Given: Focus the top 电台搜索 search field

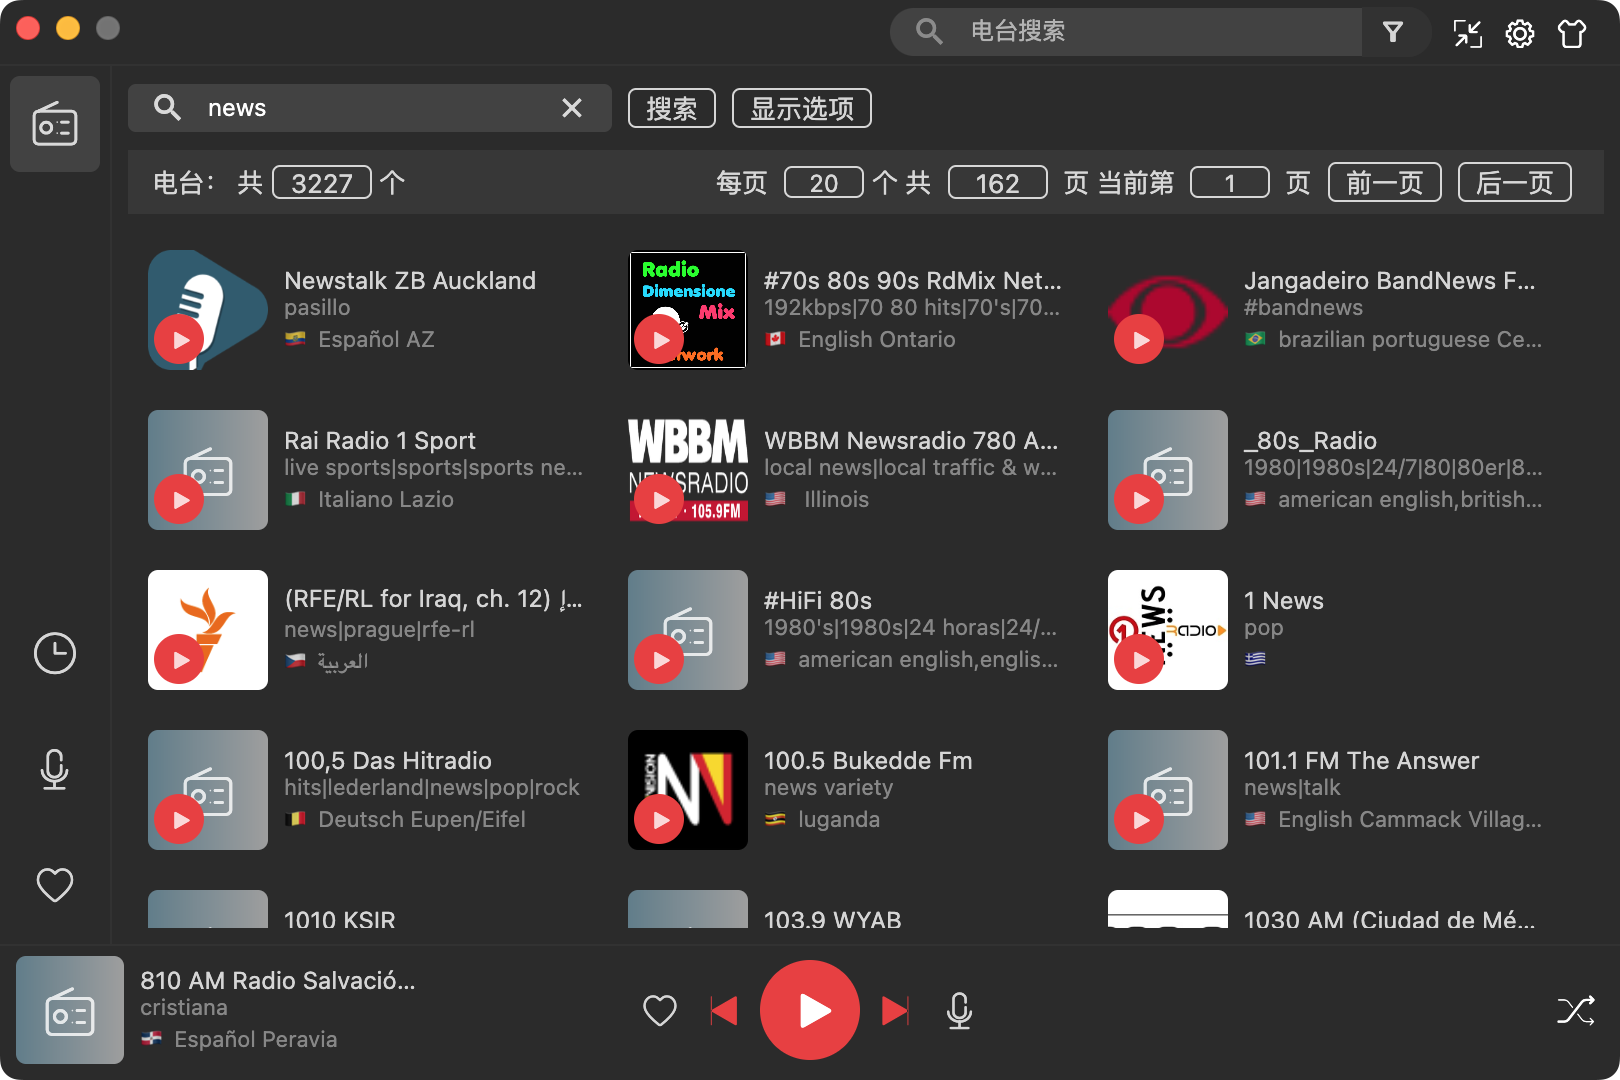Looking at the screenshot, I should 1126,32.
